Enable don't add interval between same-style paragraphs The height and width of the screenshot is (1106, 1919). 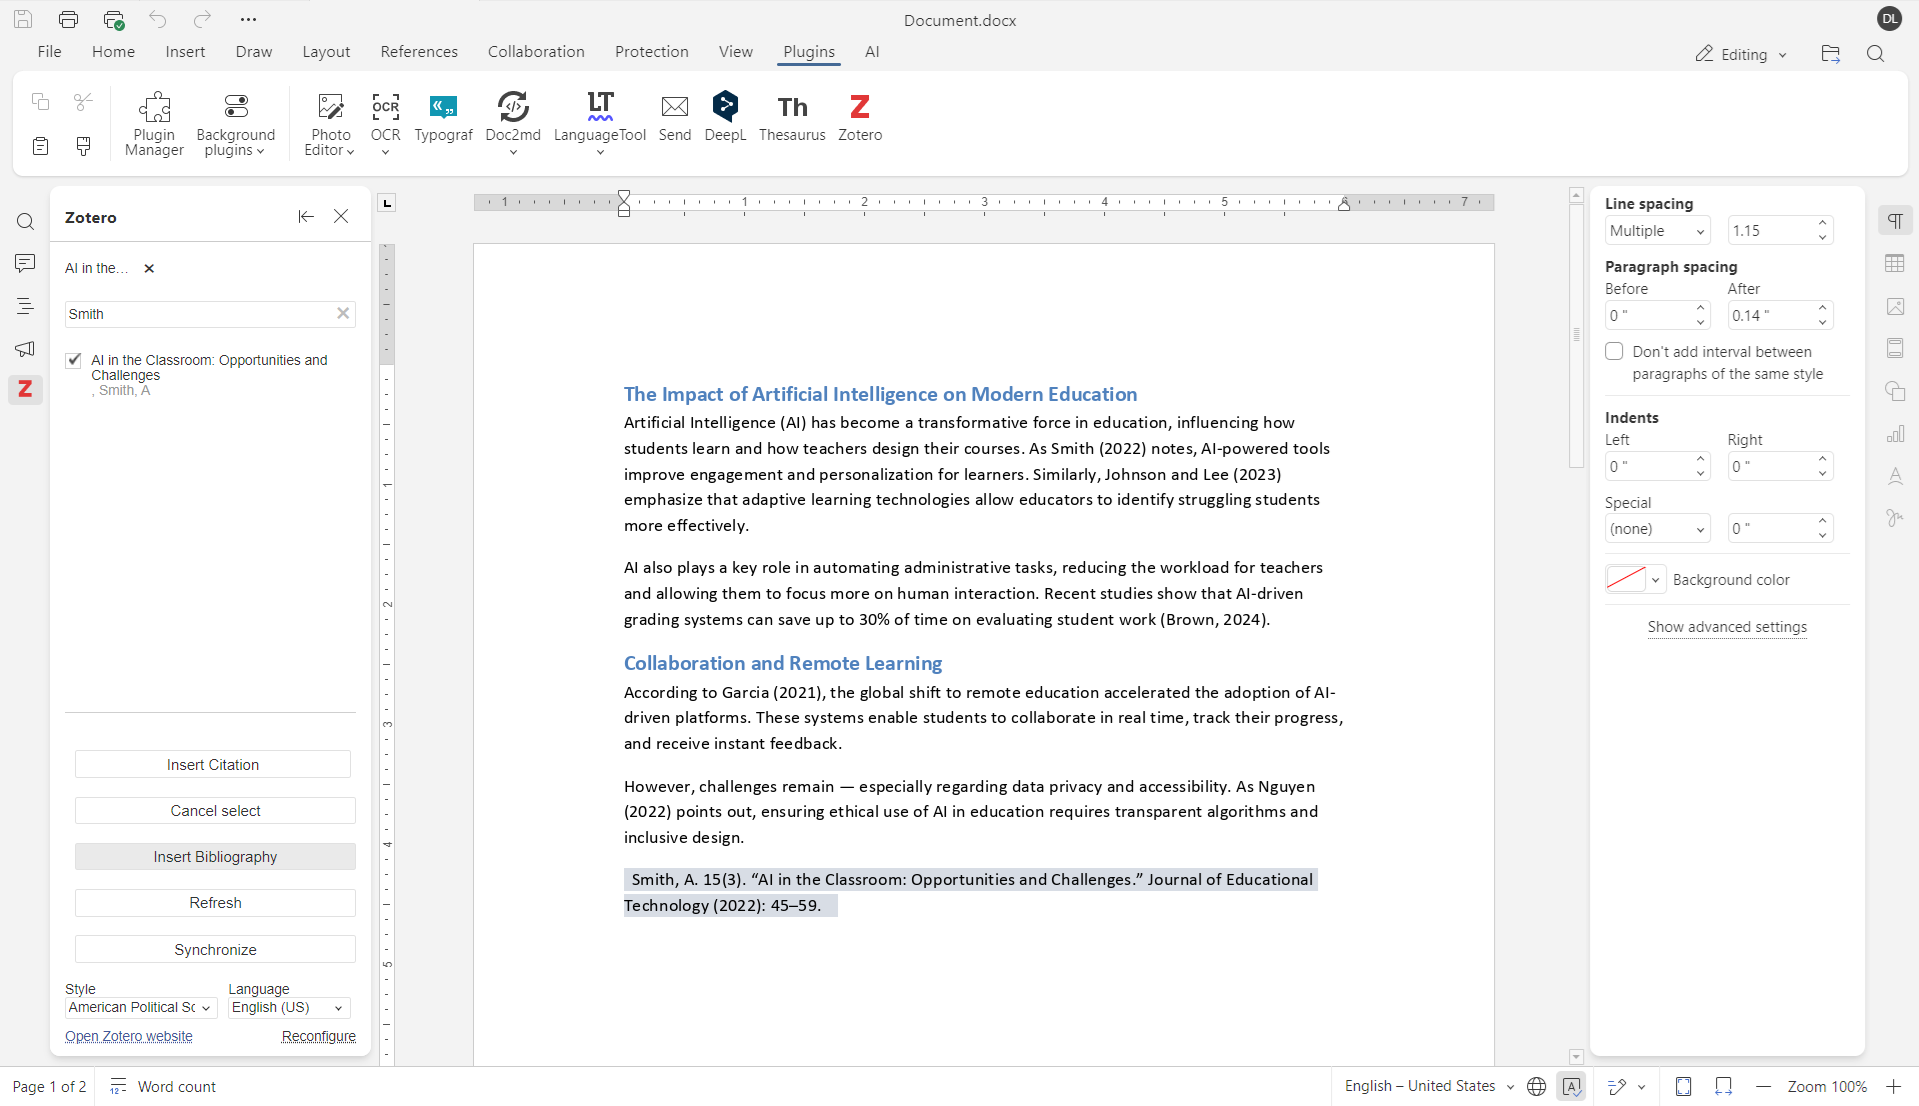[x=1614, y=351]
